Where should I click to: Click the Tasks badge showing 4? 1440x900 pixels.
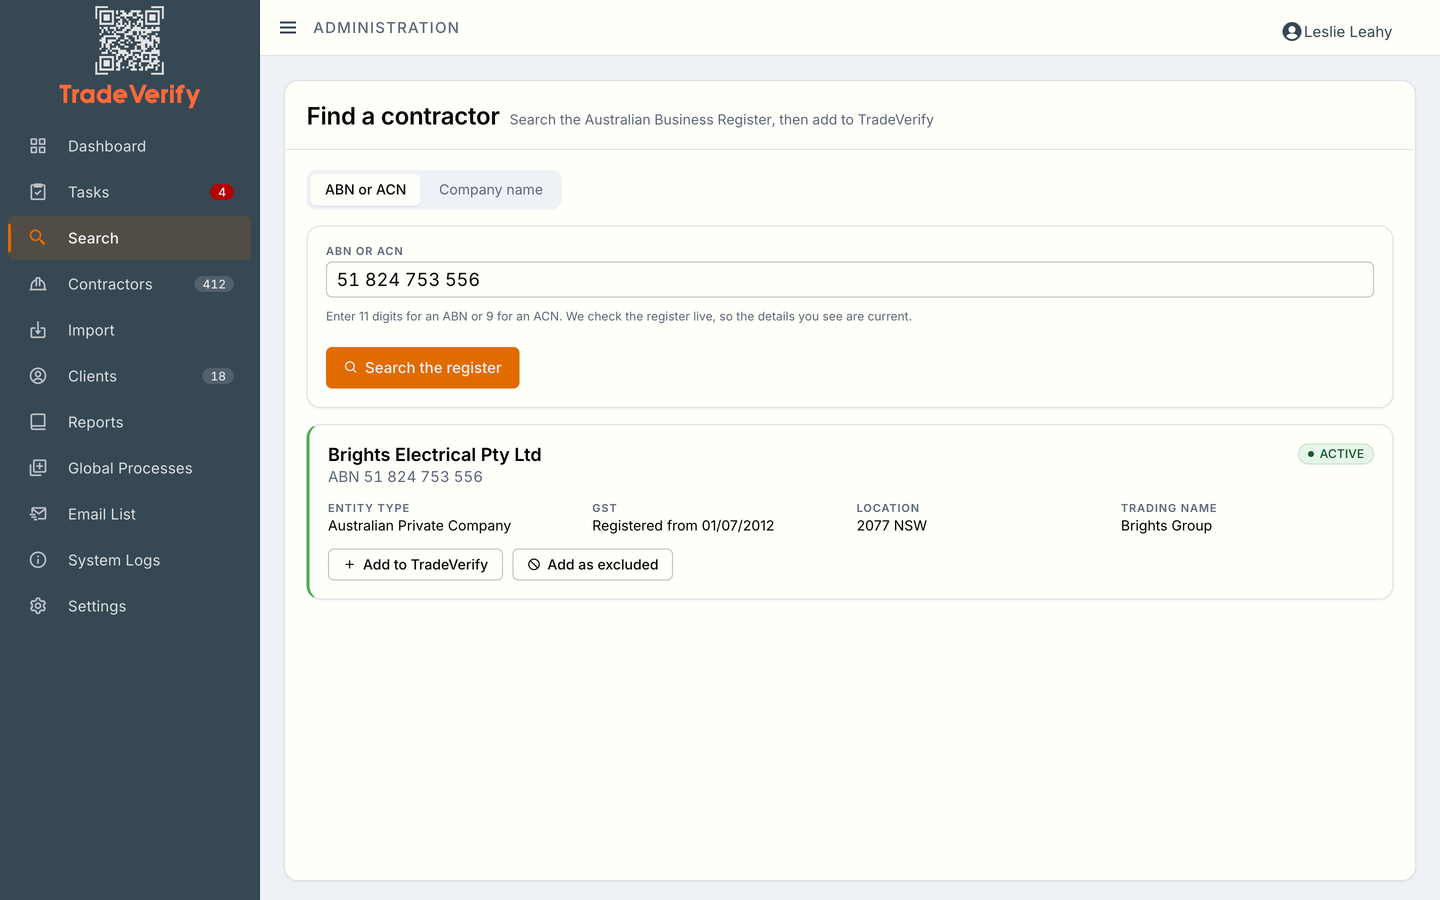coord(222,192)
